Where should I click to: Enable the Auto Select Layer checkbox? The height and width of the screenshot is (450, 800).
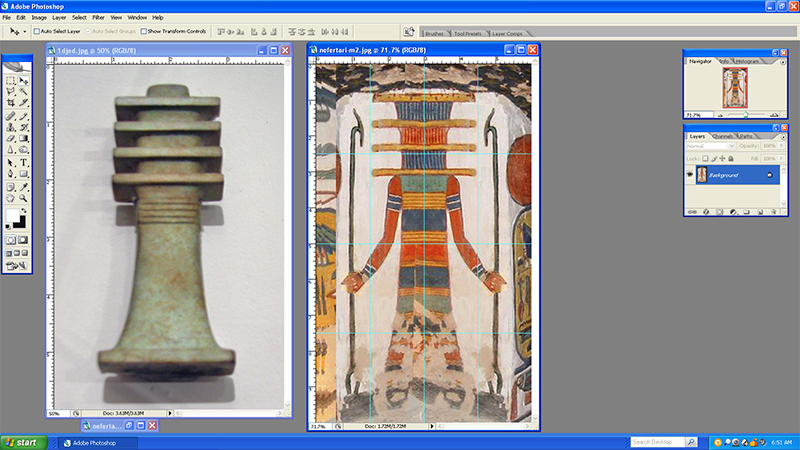[x=37, y=31]
